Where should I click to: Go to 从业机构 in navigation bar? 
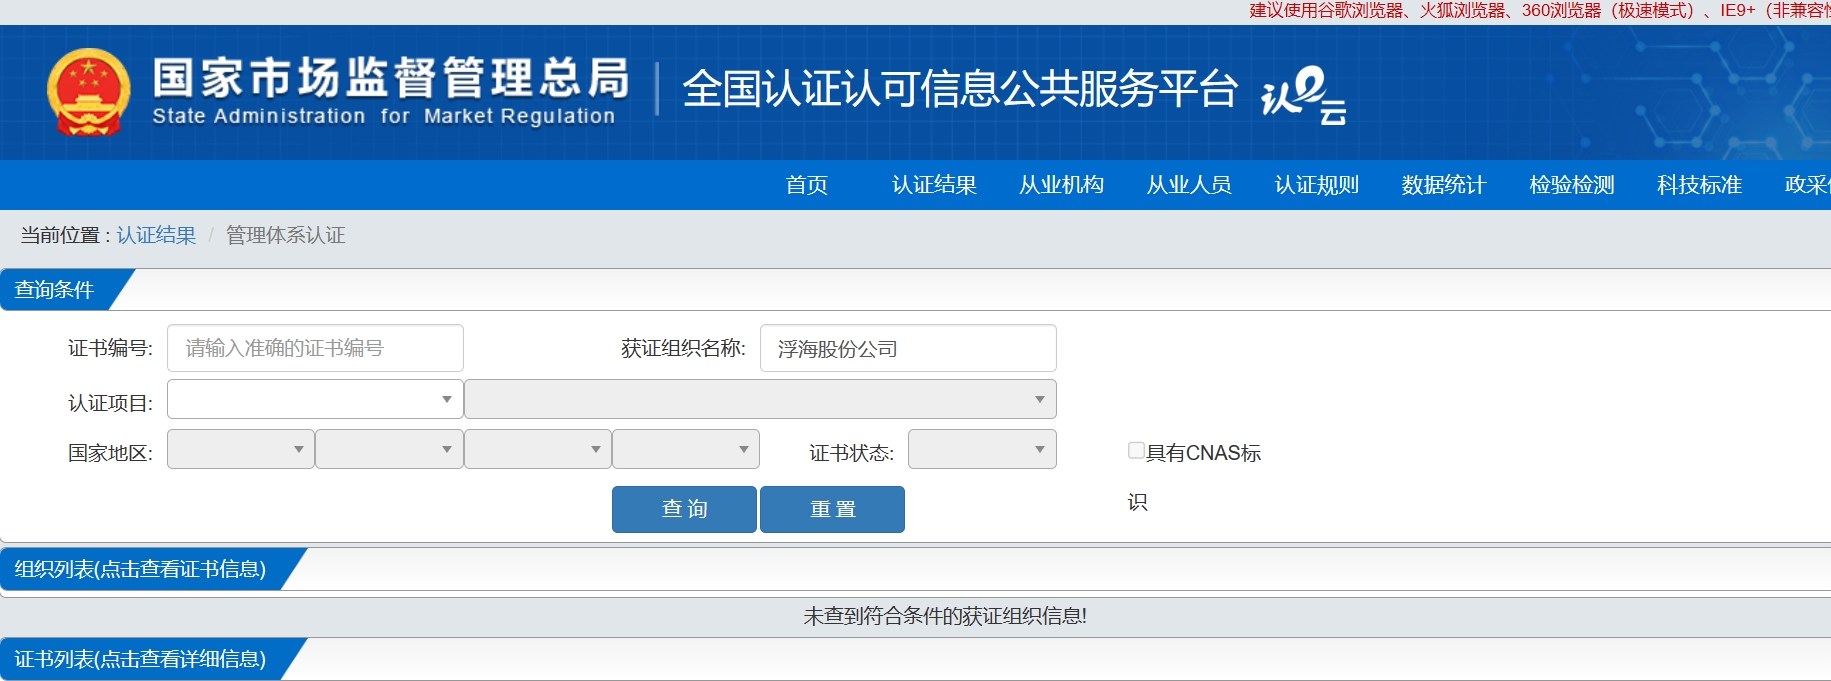coord(1061,185)
